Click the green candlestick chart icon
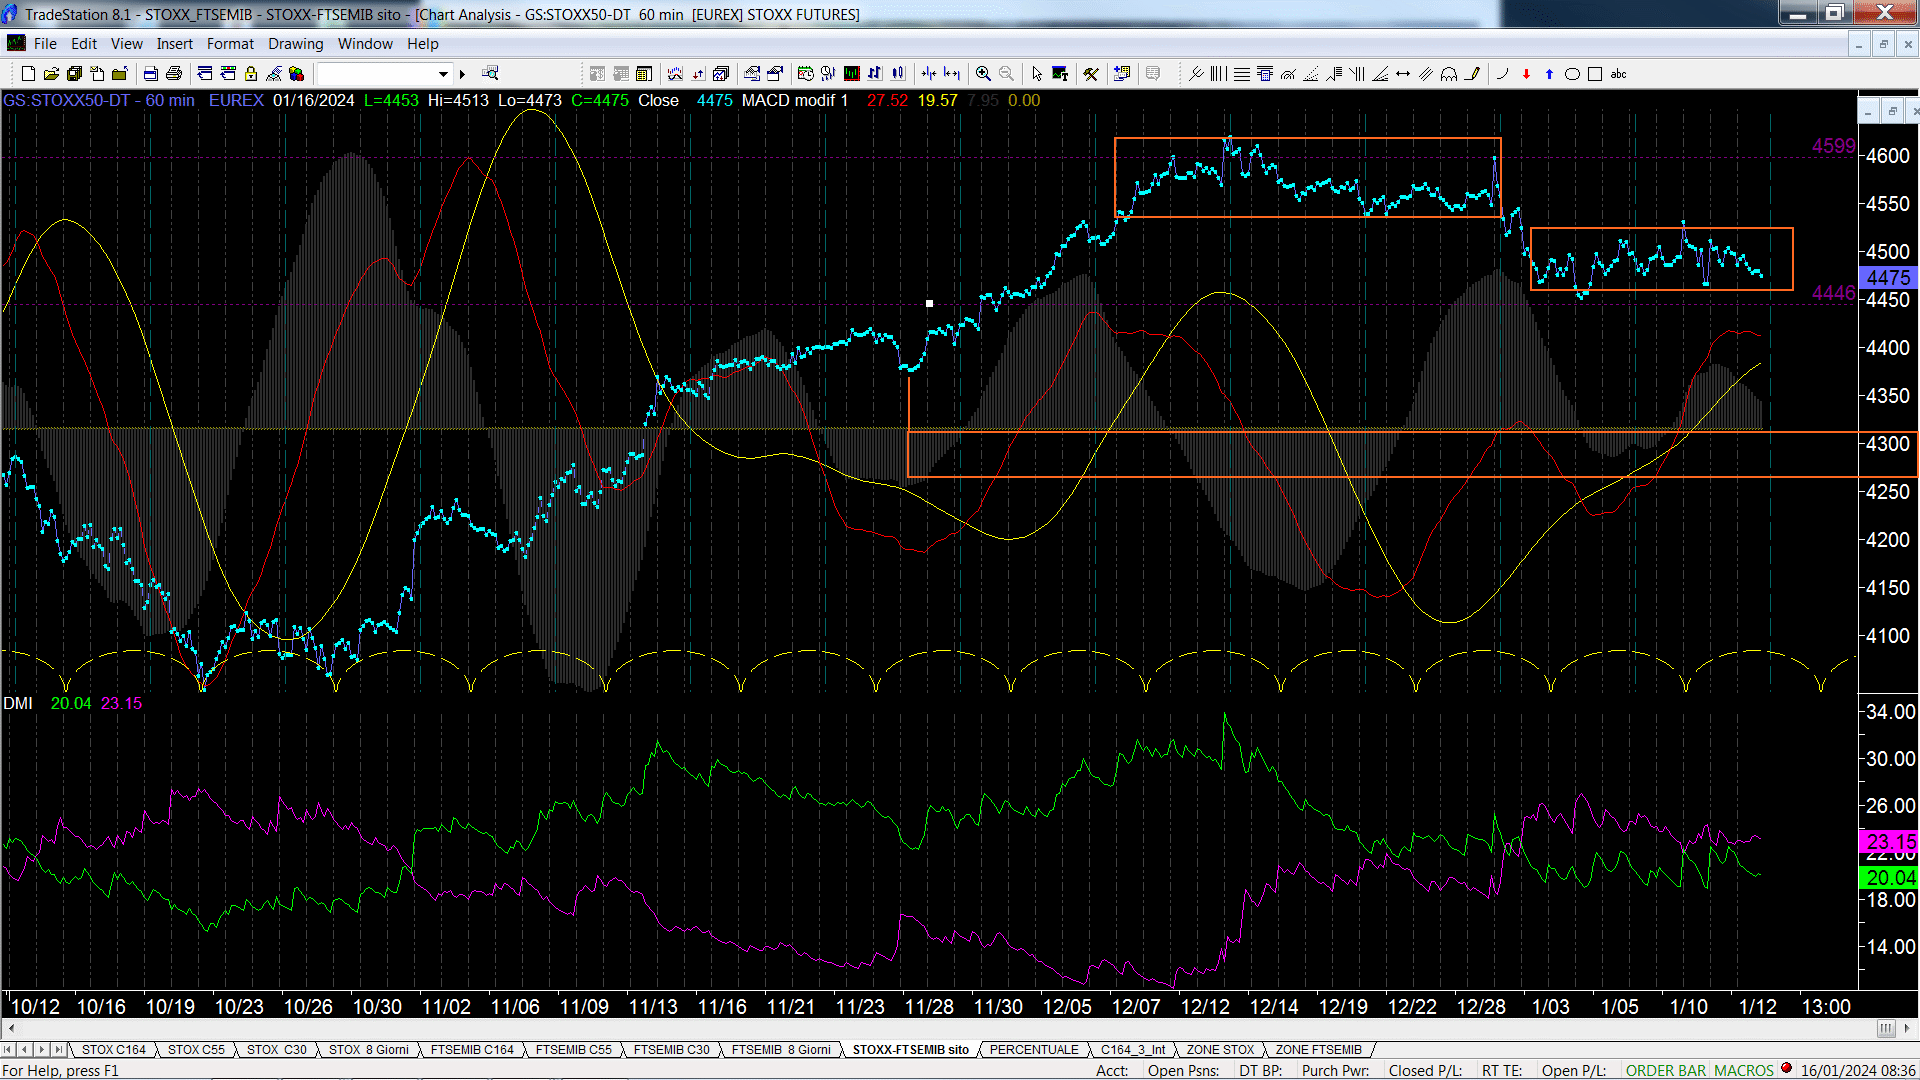This screenshot has width=1920, height=1080. [x=852, y=74]
